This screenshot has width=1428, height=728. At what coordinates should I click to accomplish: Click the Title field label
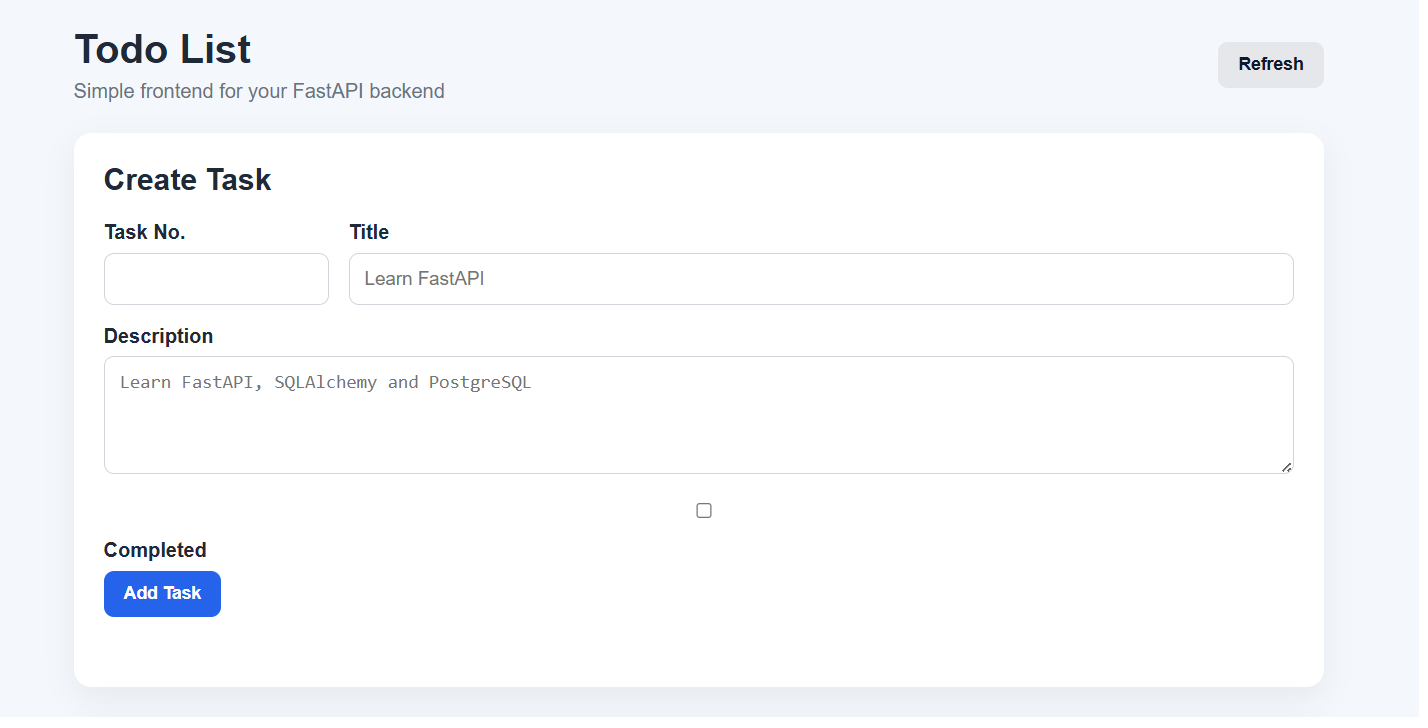point(369,232)
